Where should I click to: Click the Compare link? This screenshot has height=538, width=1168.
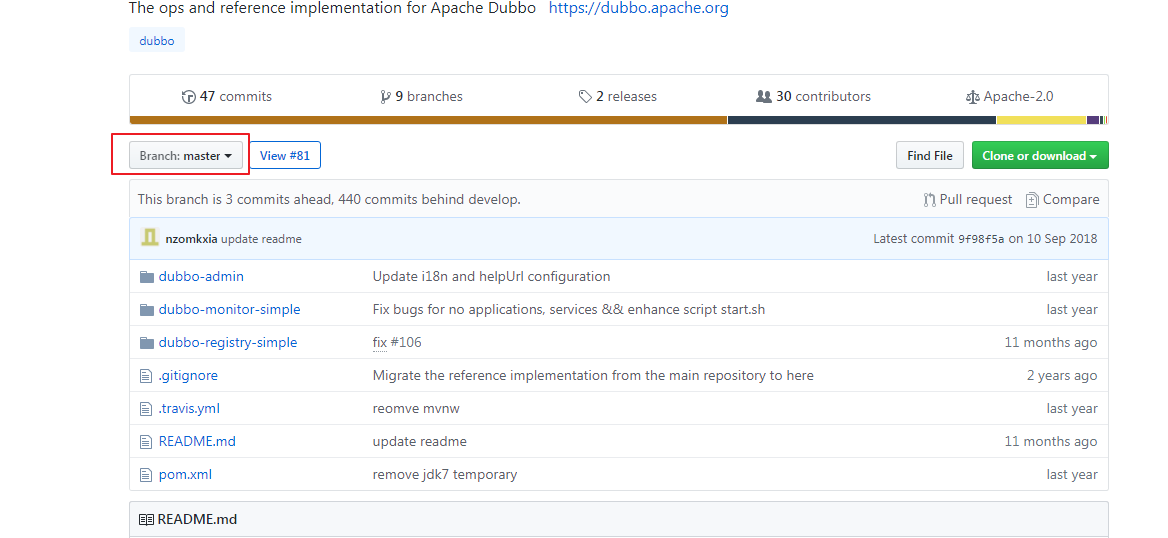[1062, 200]
